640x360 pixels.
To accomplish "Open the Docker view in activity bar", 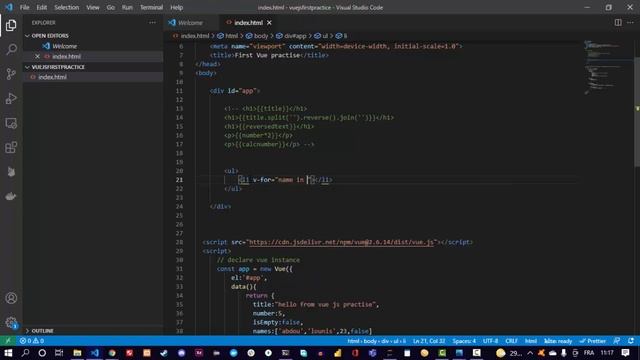I will pyautogui.click(x=11, y=196).
